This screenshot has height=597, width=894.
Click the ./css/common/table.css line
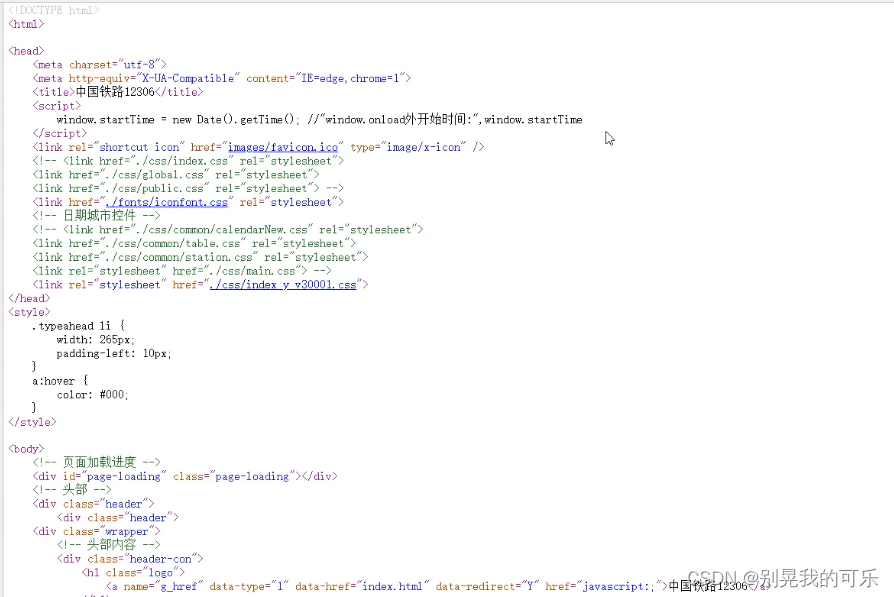(x=194, y=243)
